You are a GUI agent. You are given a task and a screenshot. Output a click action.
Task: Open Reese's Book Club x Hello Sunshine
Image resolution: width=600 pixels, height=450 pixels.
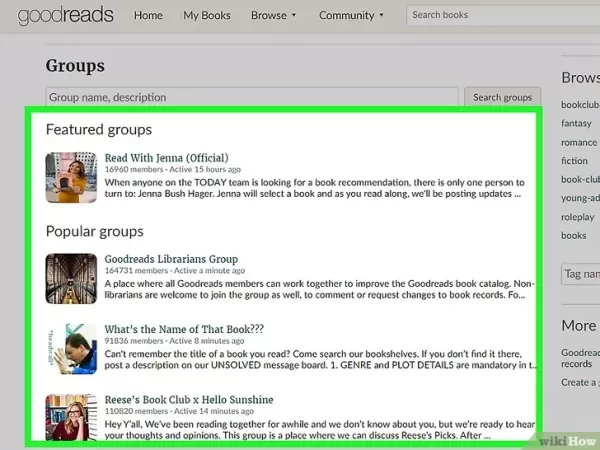(189, 399)
